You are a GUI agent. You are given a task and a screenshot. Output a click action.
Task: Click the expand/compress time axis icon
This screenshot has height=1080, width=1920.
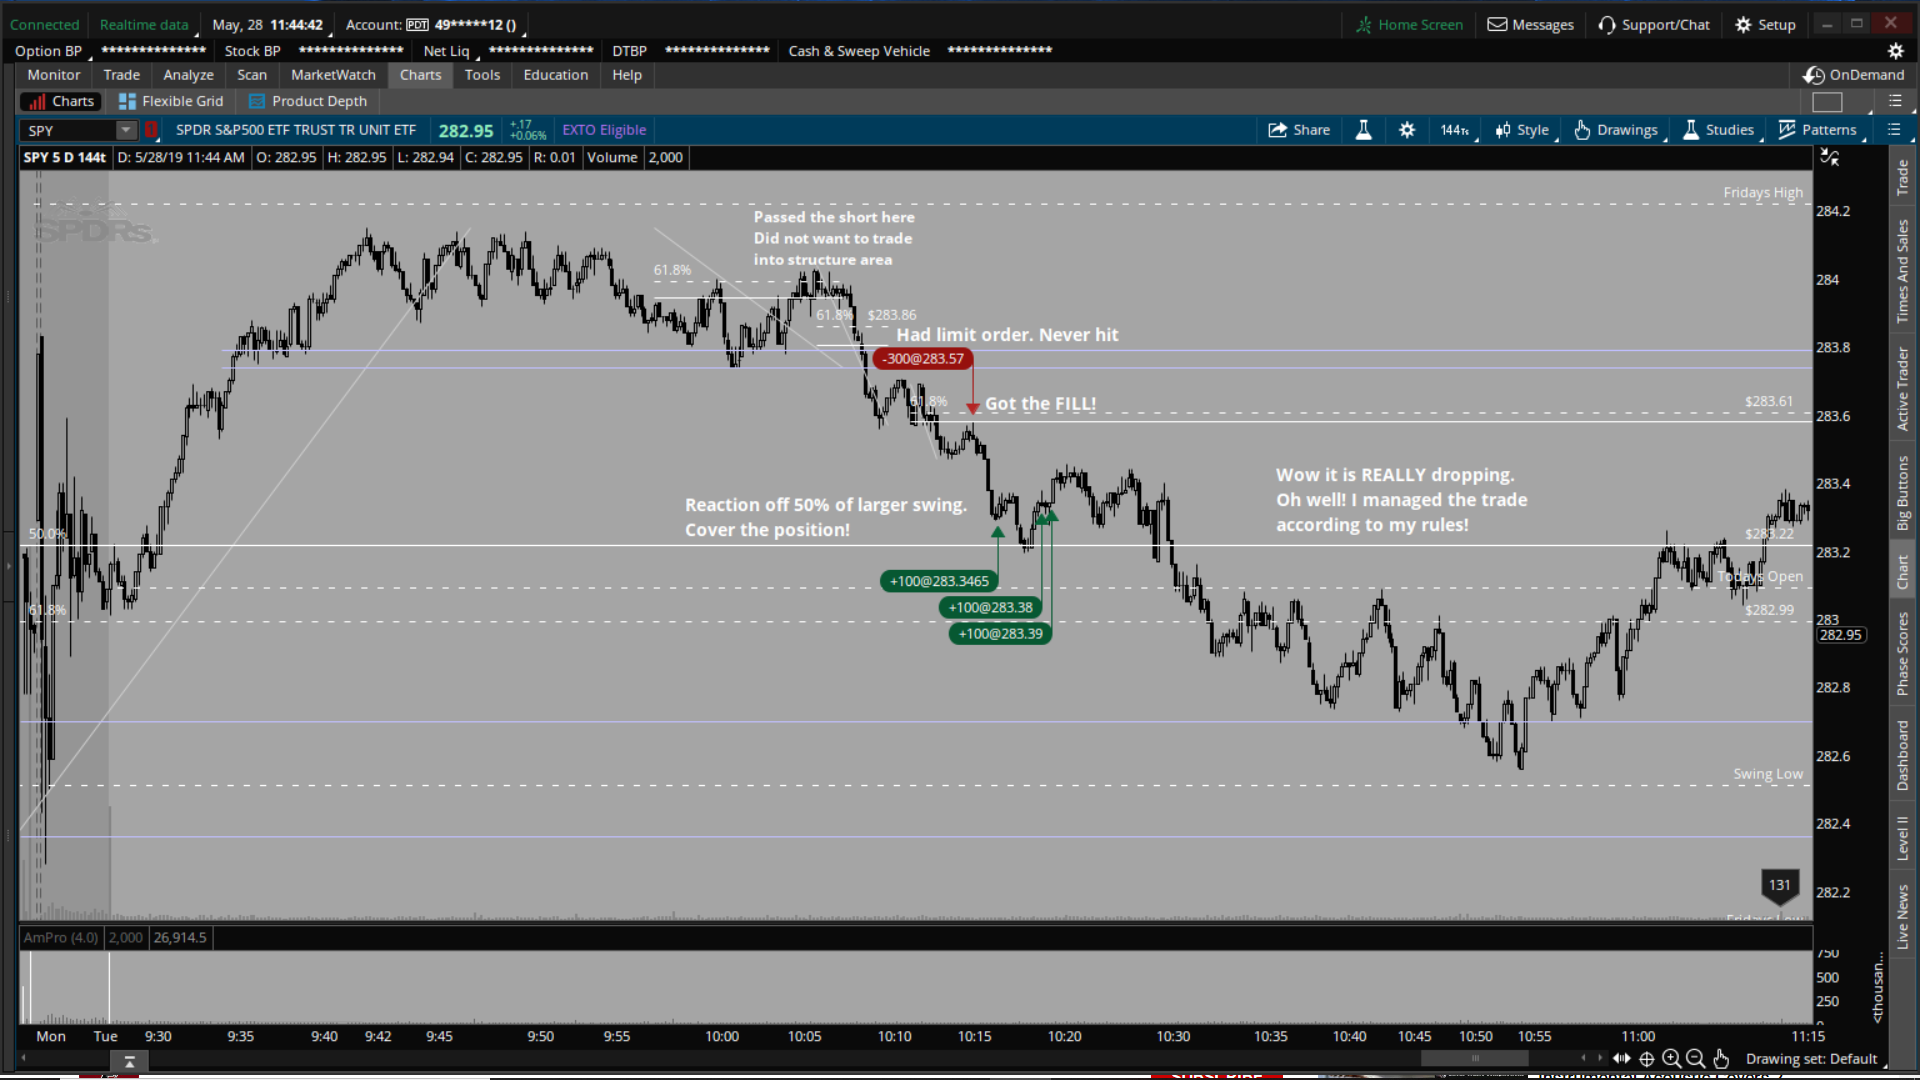(1621, 1058)
